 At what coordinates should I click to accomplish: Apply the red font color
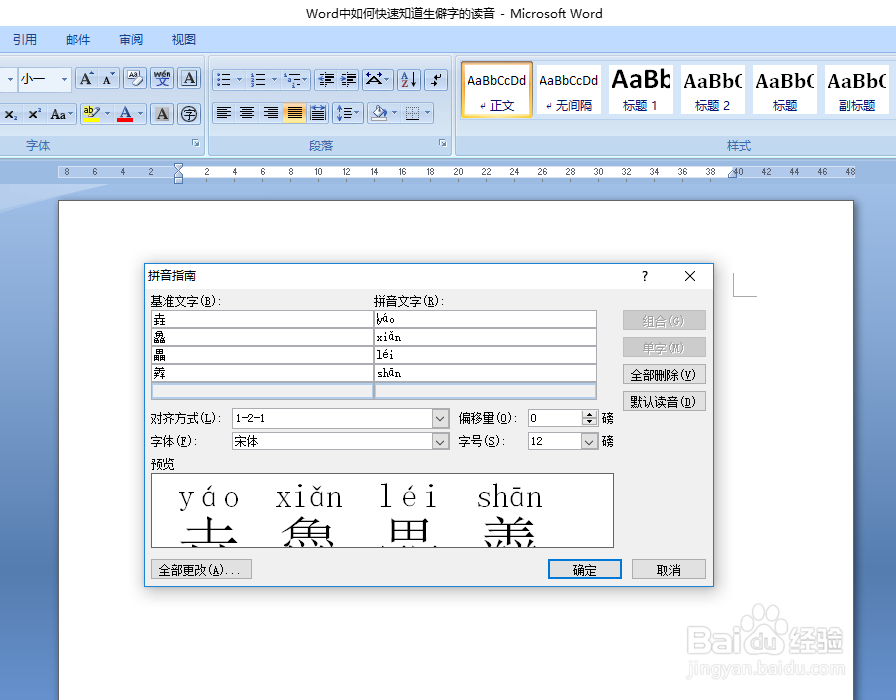click(x=125, y=114)
